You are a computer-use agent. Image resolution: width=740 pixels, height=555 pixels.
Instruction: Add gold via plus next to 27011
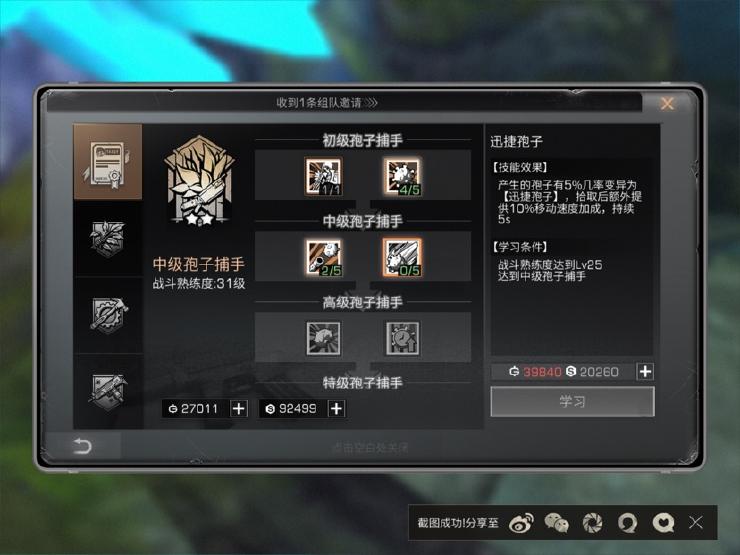pyautogui.click(x=239, y=409)
